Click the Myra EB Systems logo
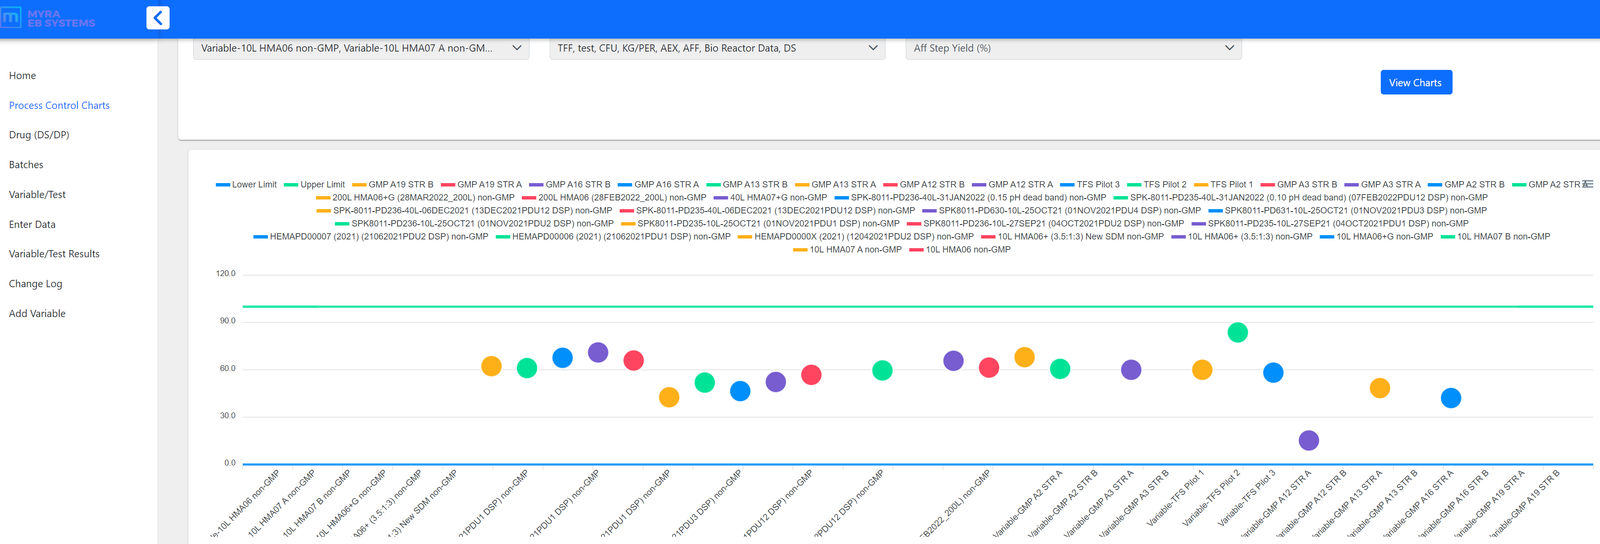 click(48, 18)
